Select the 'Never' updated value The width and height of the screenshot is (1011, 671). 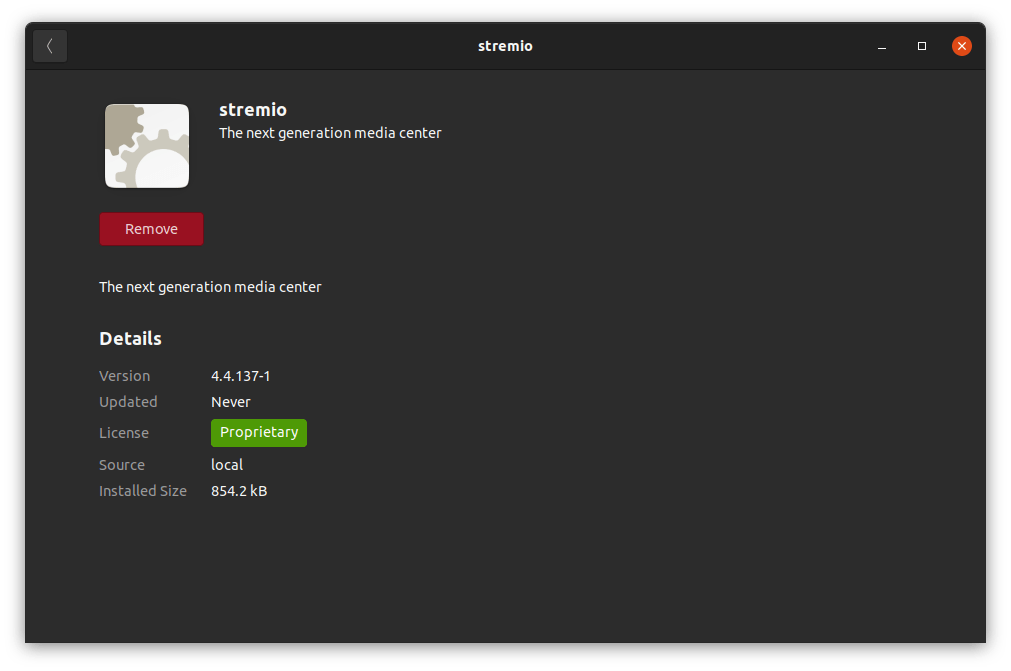231,402
